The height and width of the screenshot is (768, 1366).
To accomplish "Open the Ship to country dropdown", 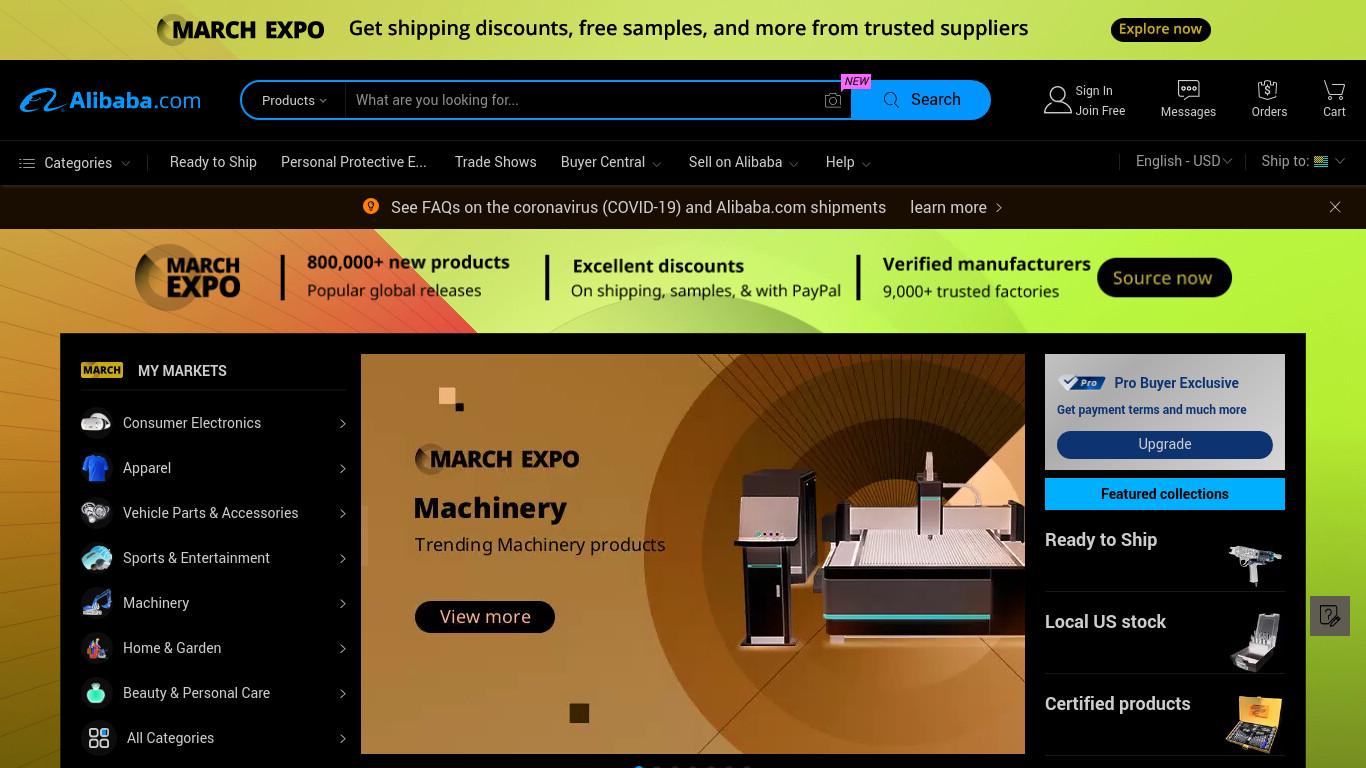I will 1303,161.
